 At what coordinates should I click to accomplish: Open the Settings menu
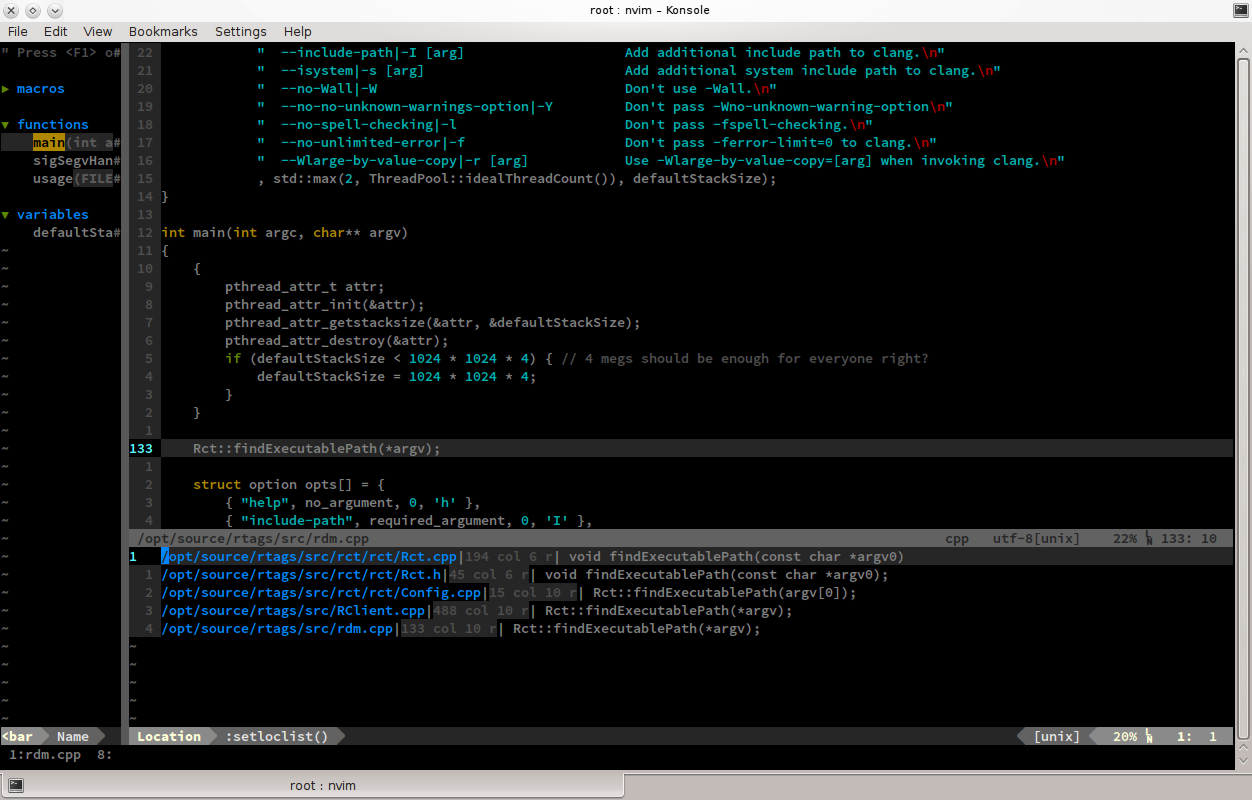coord(241,31)
